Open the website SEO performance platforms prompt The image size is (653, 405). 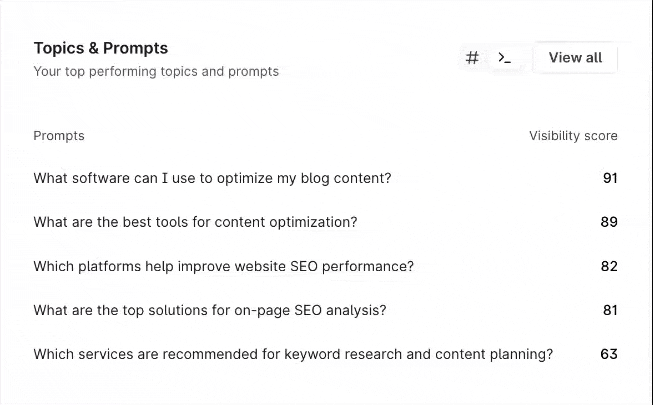(223, 266)
